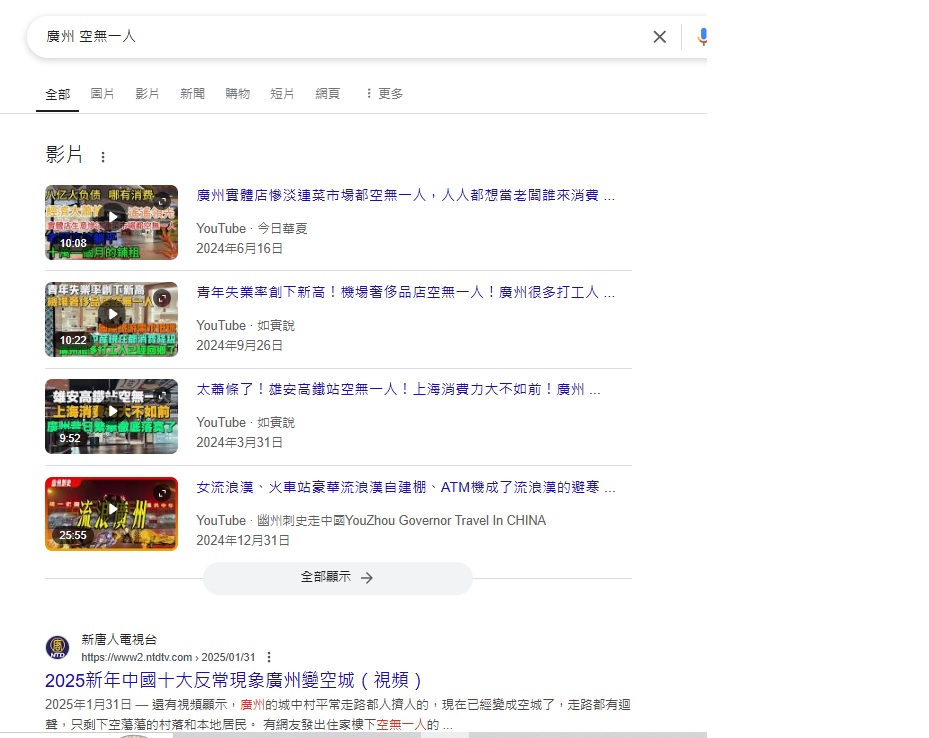Image resolution: width=929 pixels, height=738 pixels.
Task: Switch to the 影片 tab
Action: [147, 94]
